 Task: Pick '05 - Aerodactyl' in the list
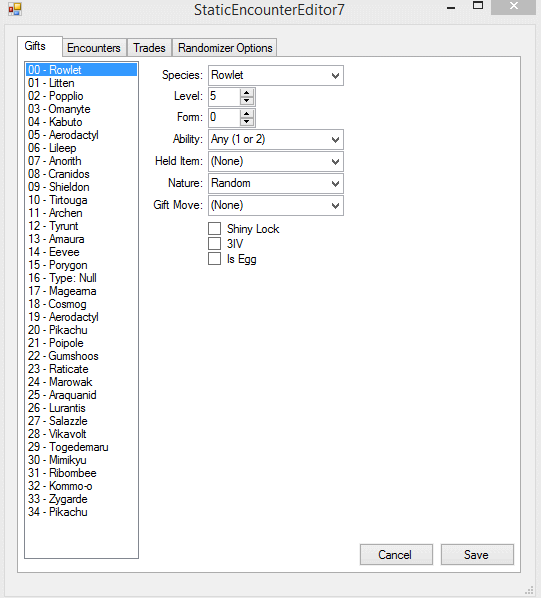(81, 135)
